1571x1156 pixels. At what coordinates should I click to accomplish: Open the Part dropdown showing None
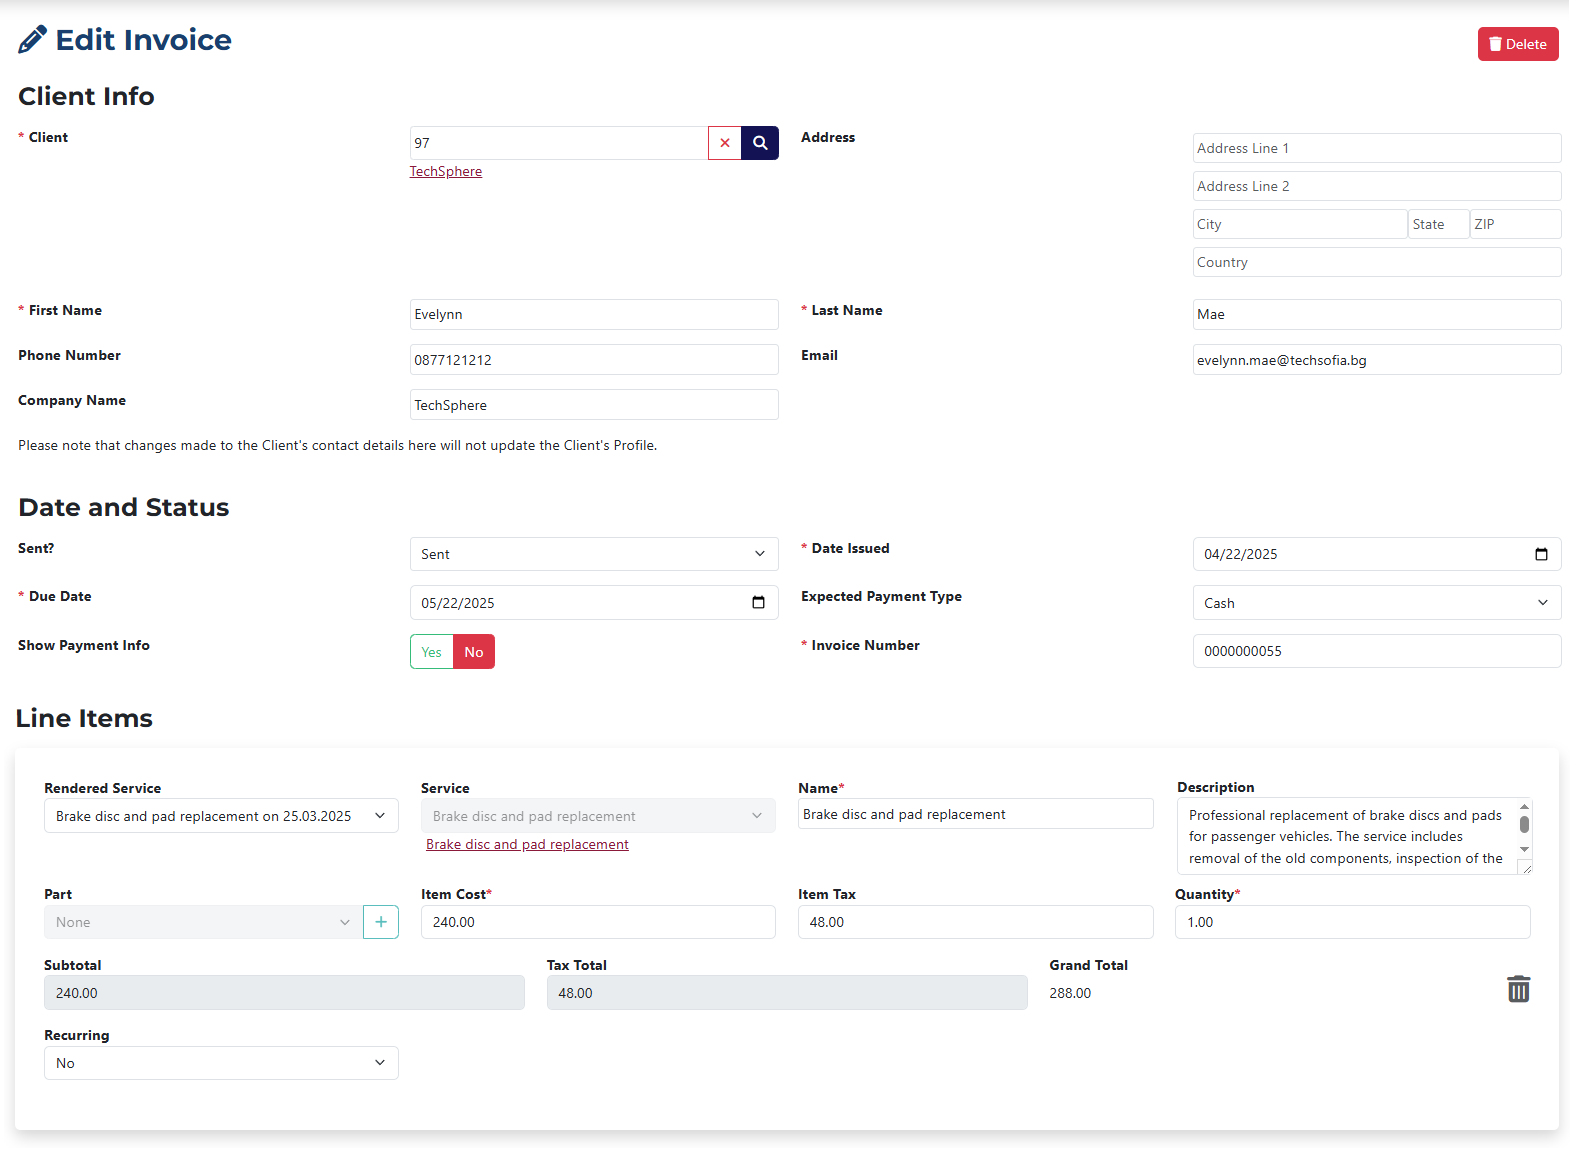point(204,922)
